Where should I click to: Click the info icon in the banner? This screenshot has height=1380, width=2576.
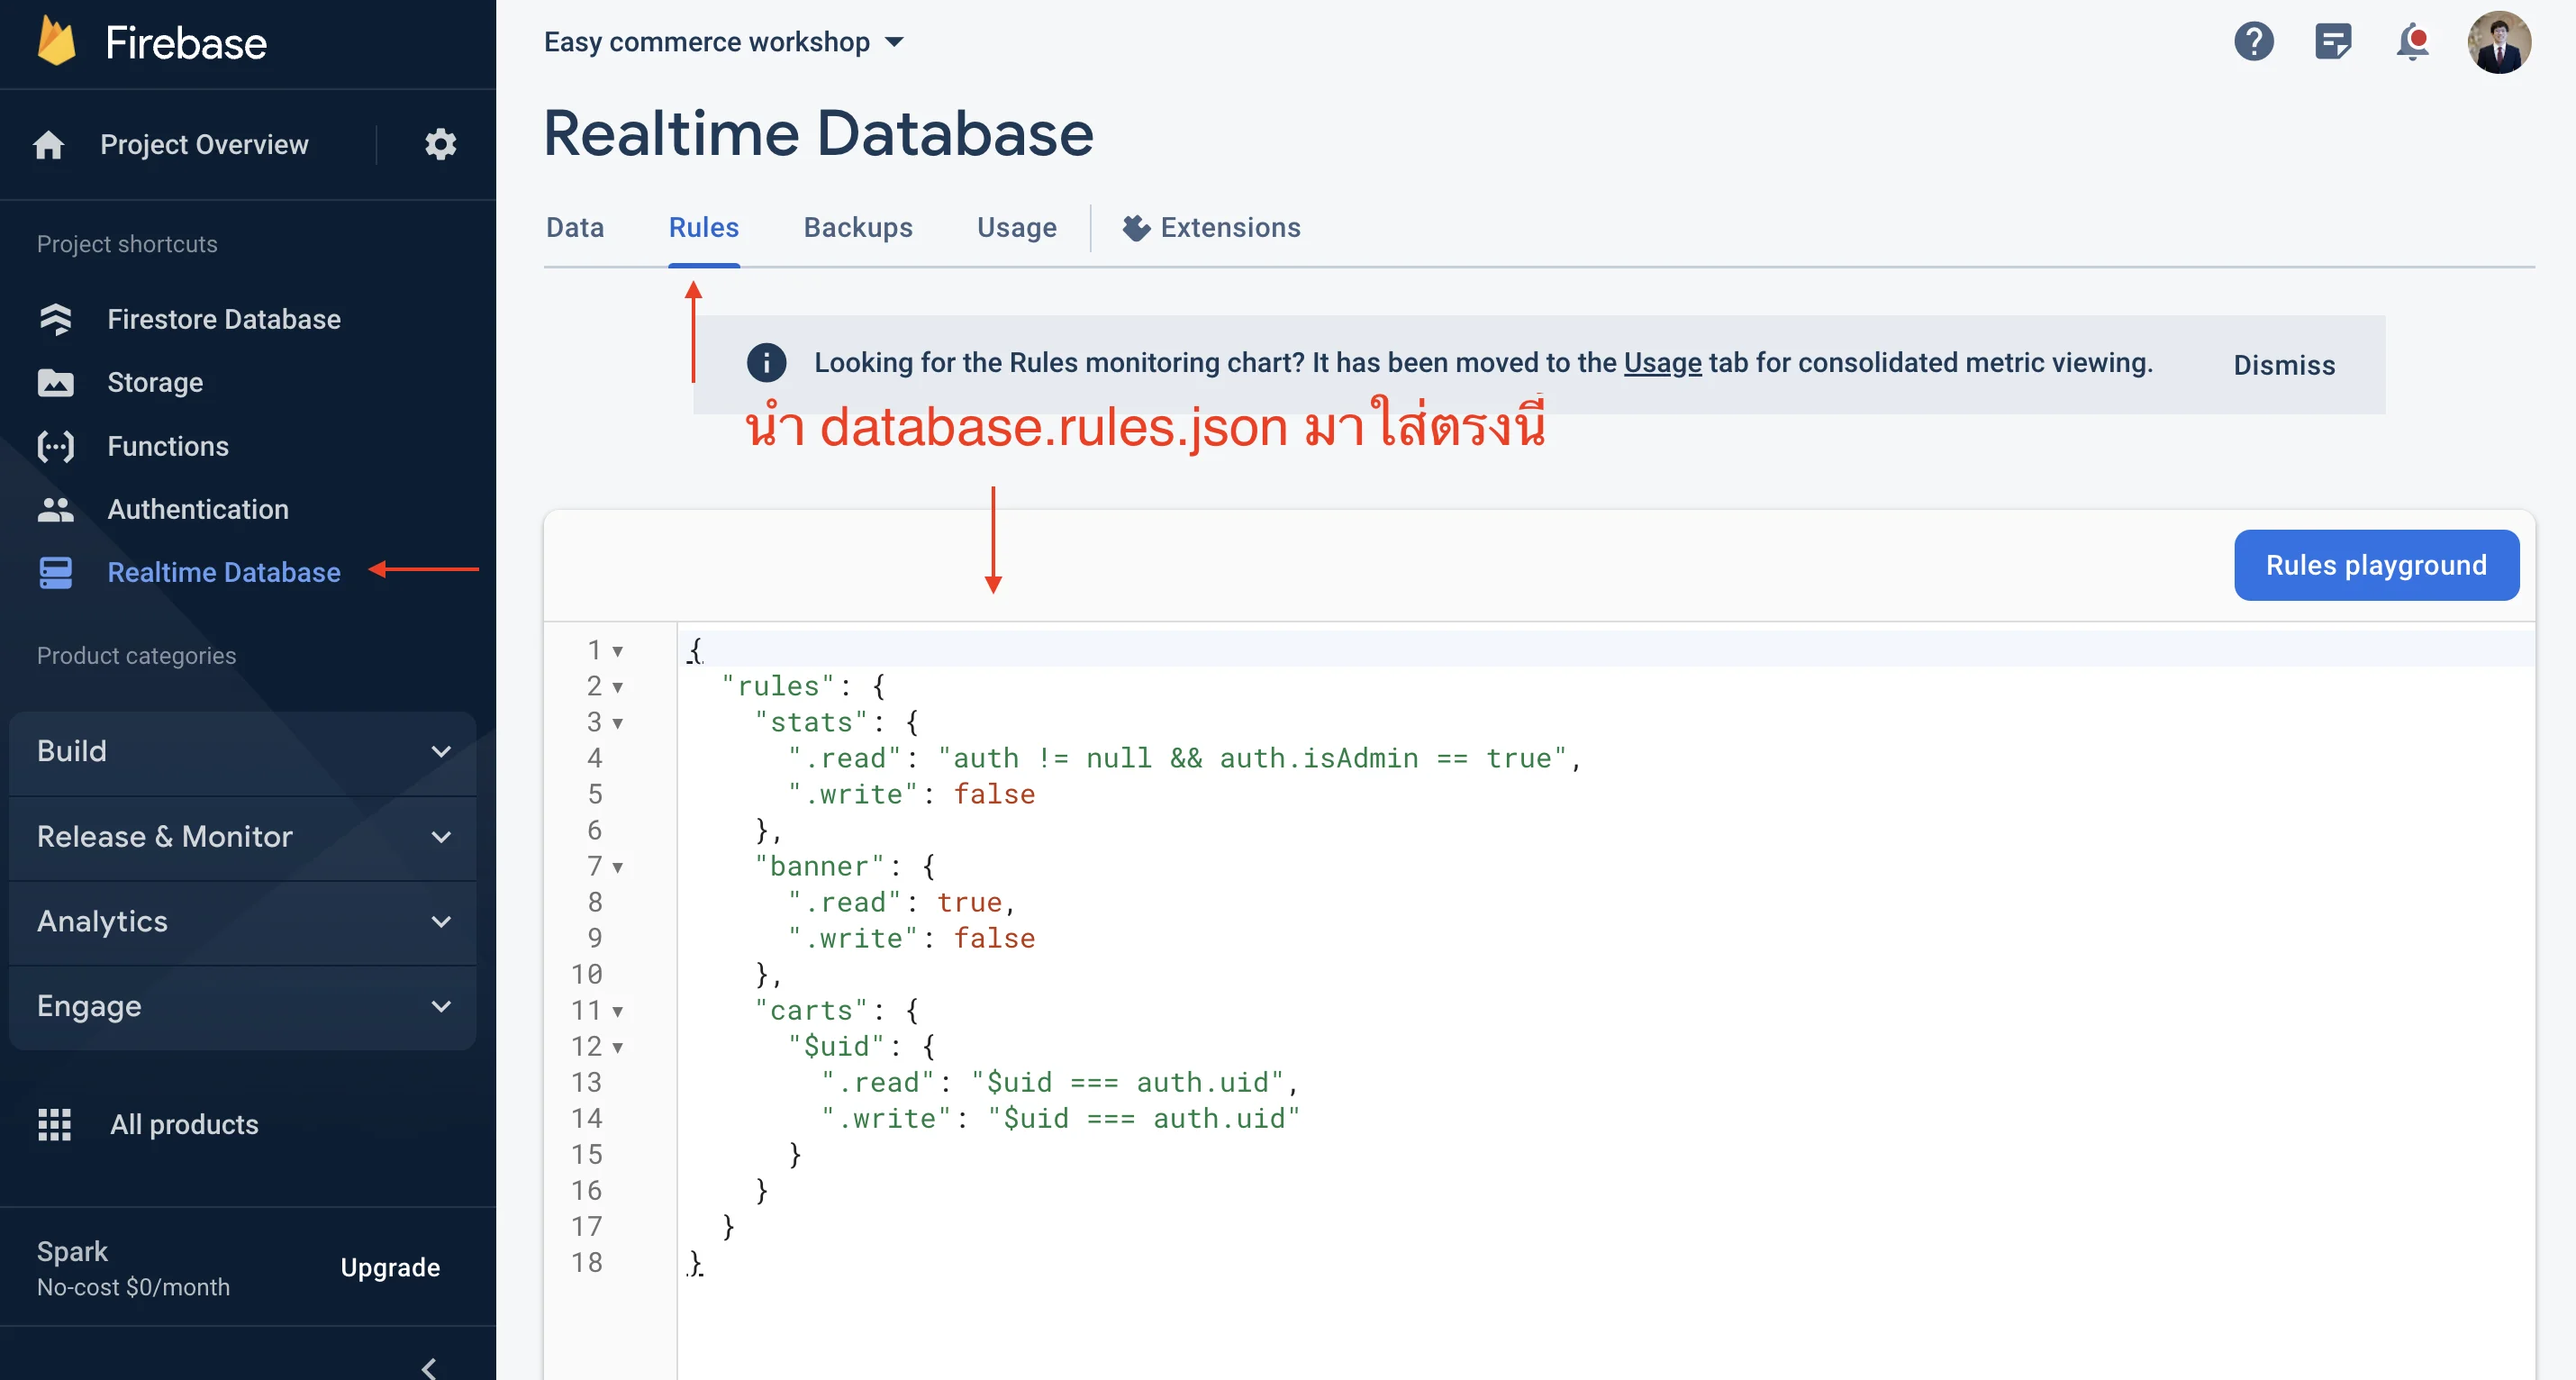pyautogui.click(x=766, y=362)
